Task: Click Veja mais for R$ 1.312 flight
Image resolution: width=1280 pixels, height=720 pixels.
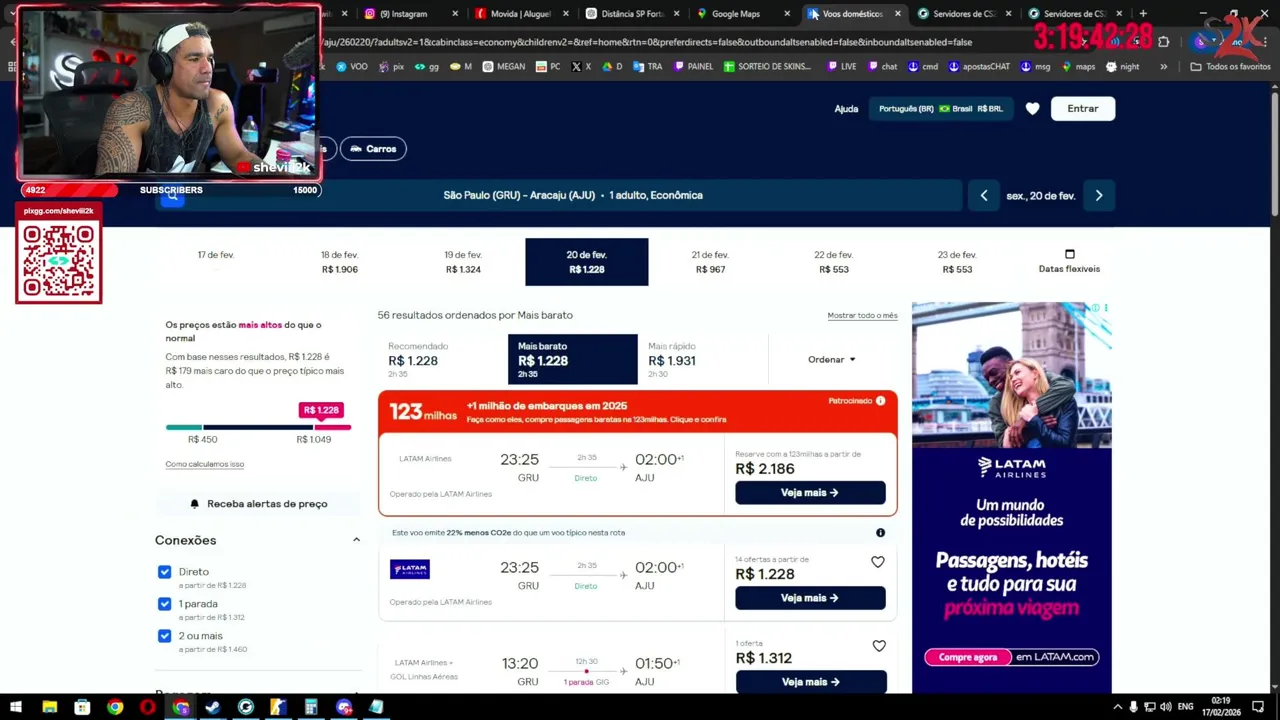Action: click(810, 682)
